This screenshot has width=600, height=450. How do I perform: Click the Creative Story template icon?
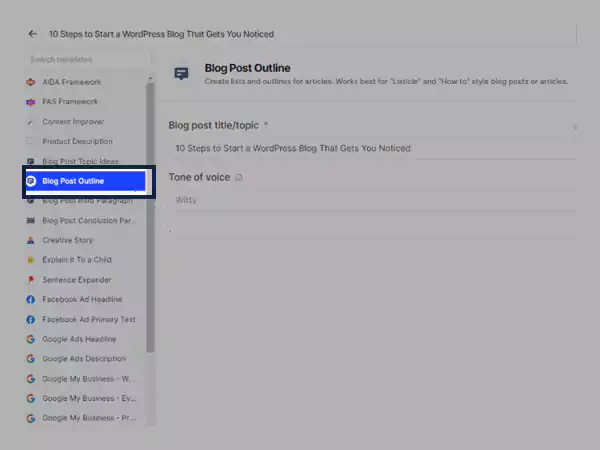[x=31, y=240]
